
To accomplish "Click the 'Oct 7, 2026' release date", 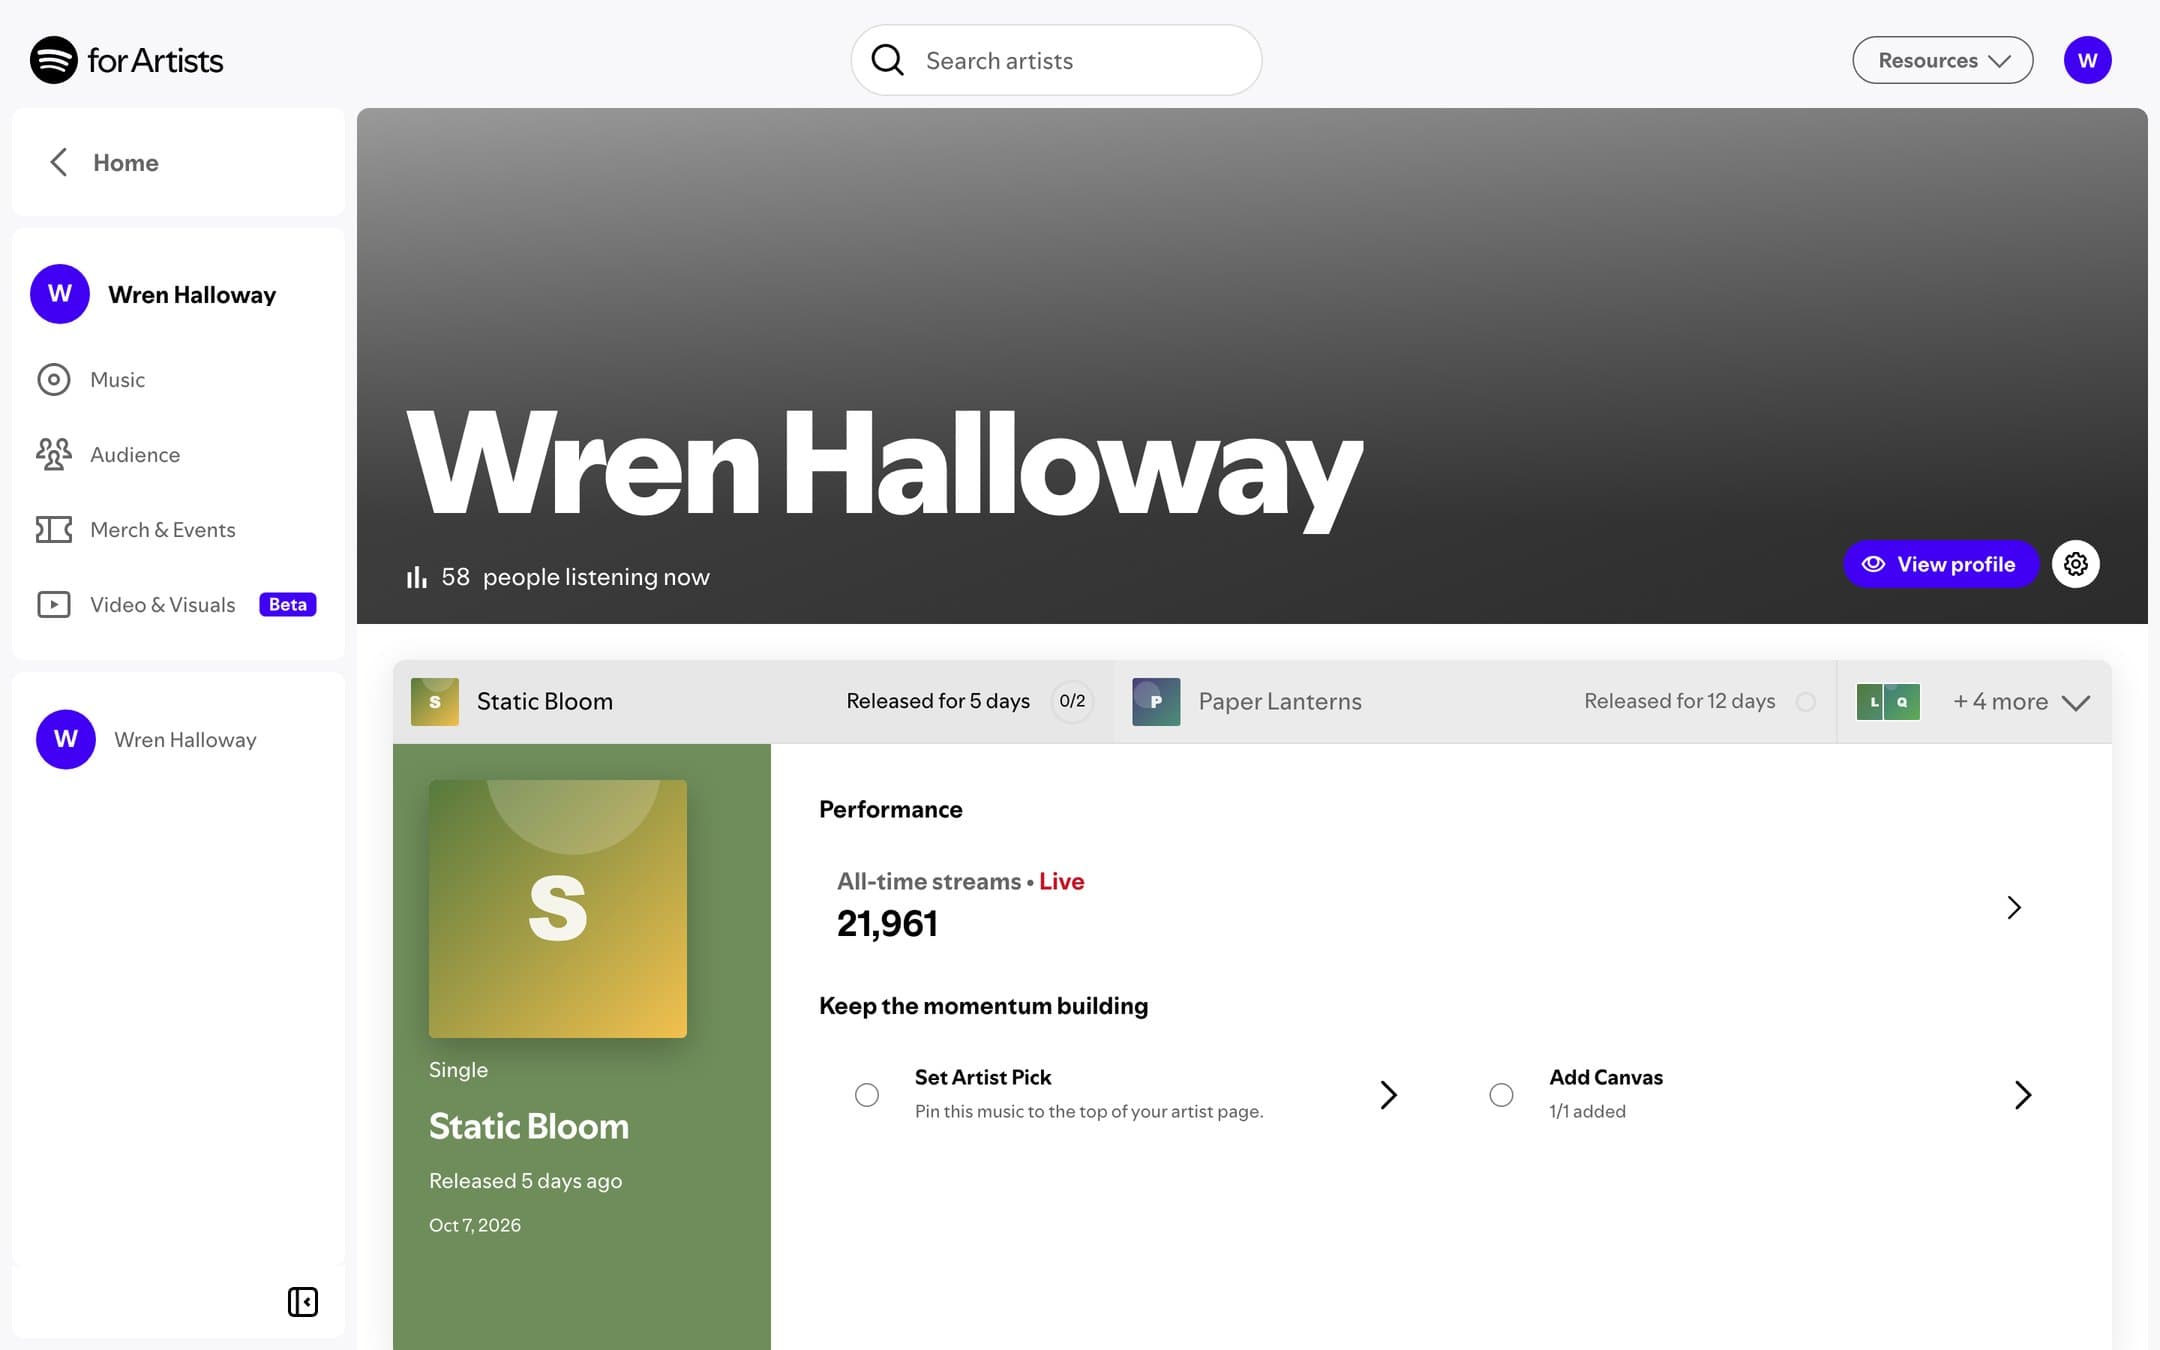I will (x=475, y=1225).
